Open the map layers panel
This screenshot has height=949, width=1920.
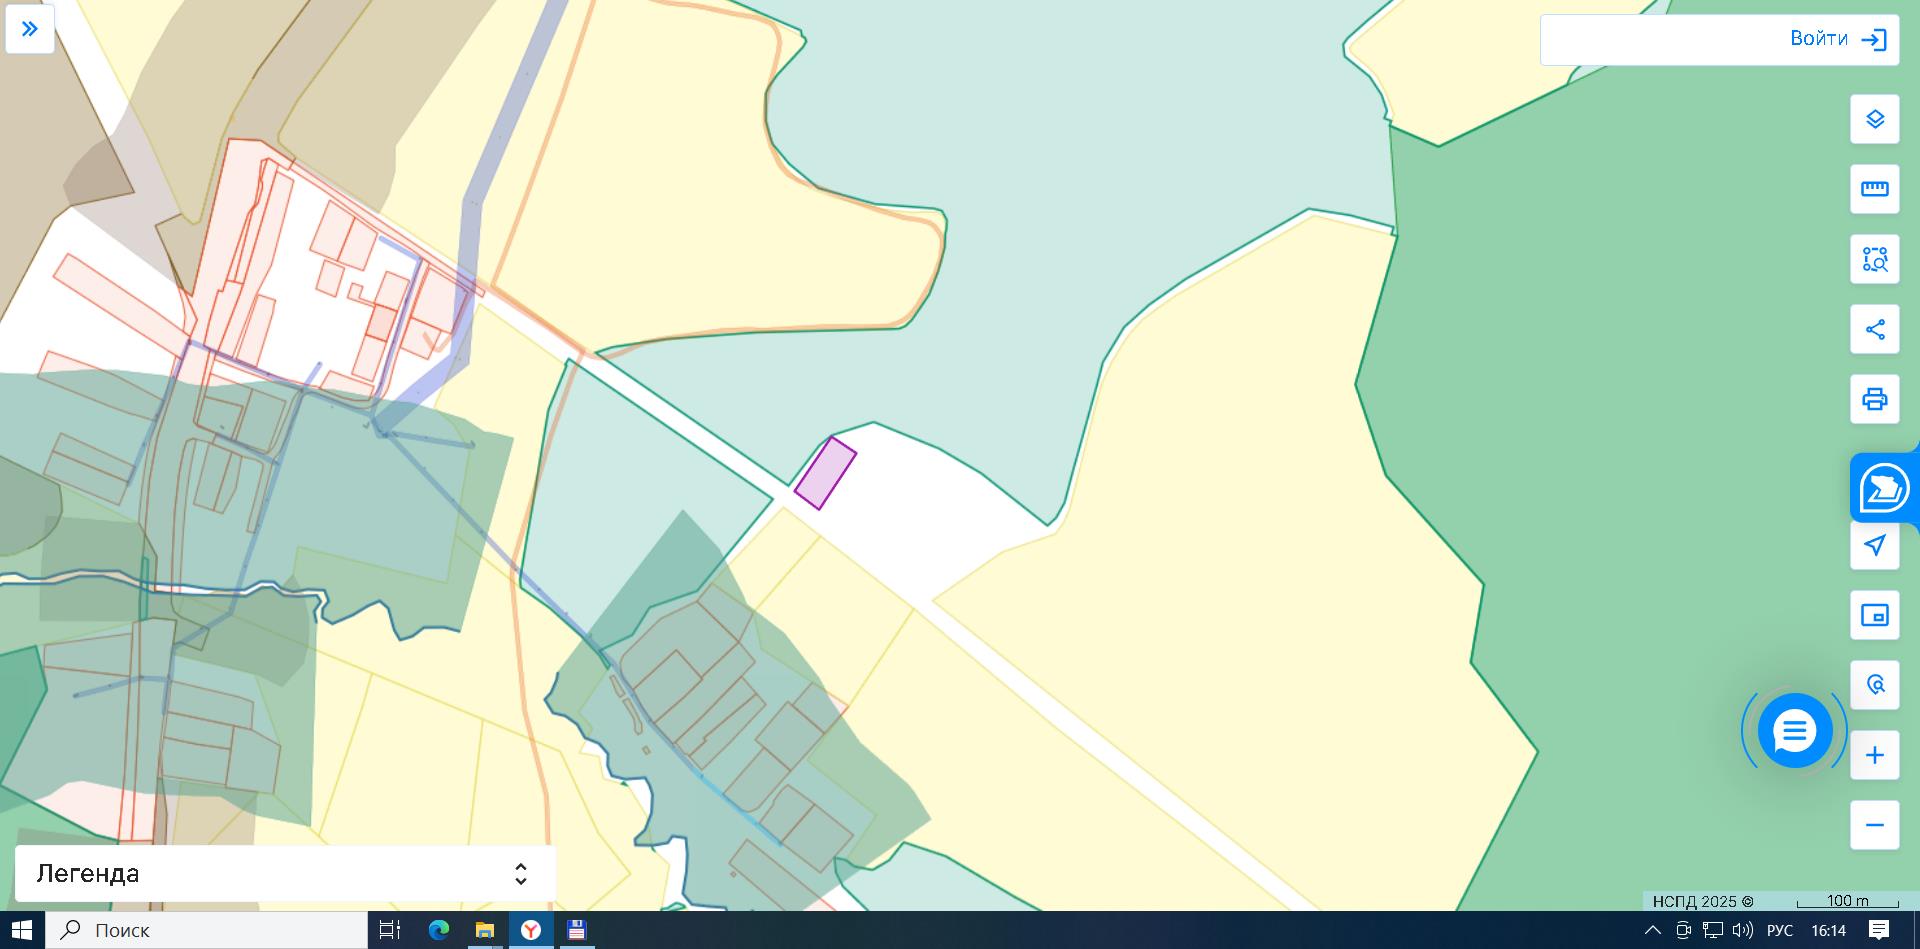coord(1874,119)
